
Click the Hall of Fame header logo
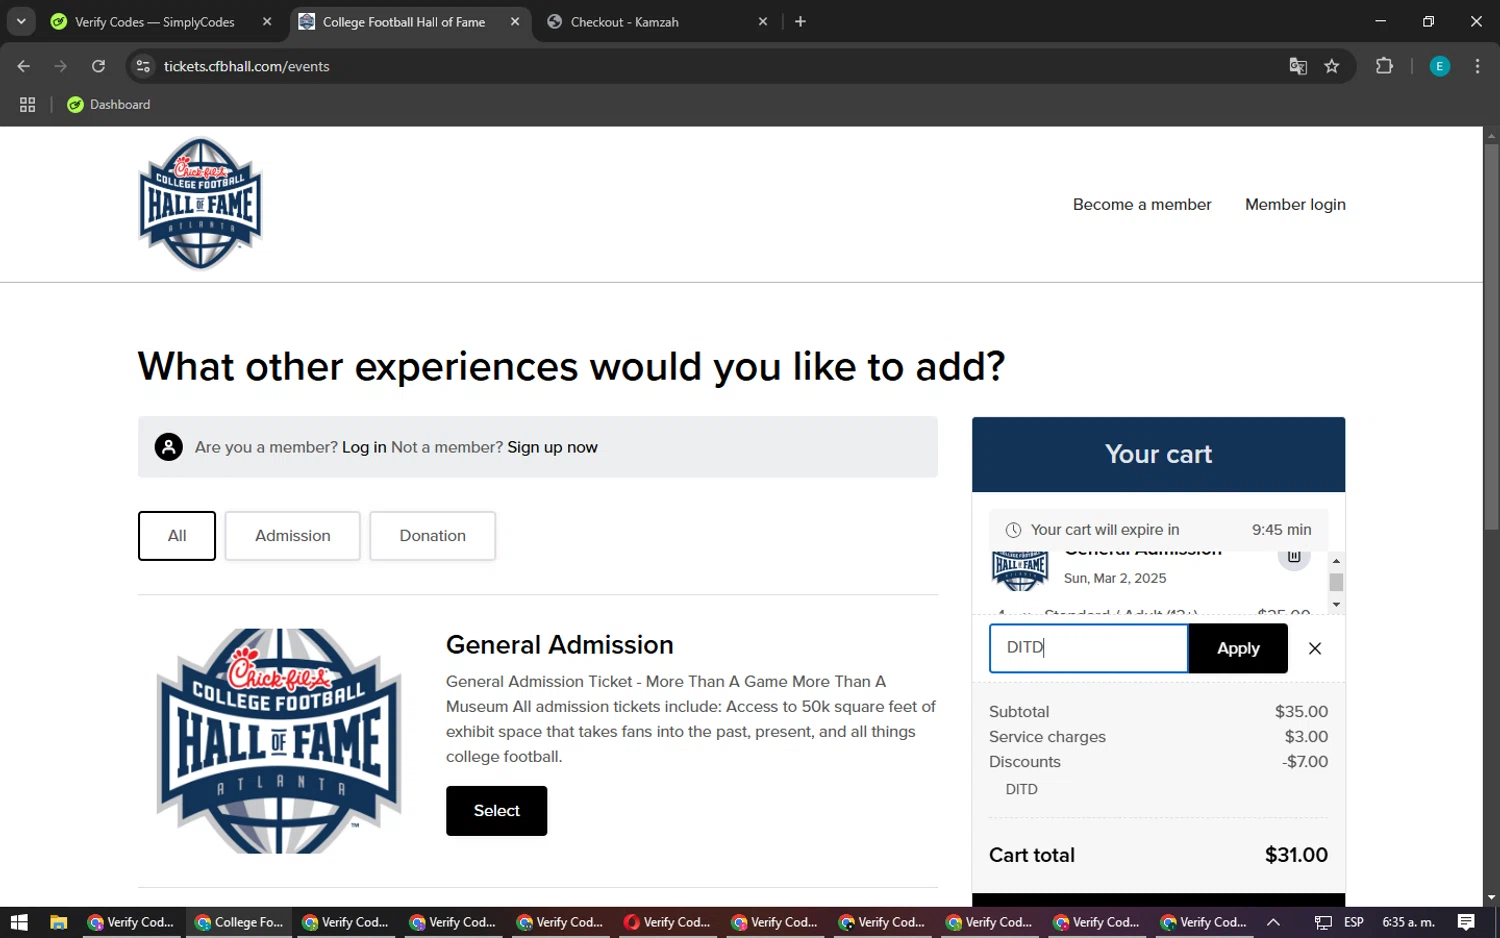point(200,204)
